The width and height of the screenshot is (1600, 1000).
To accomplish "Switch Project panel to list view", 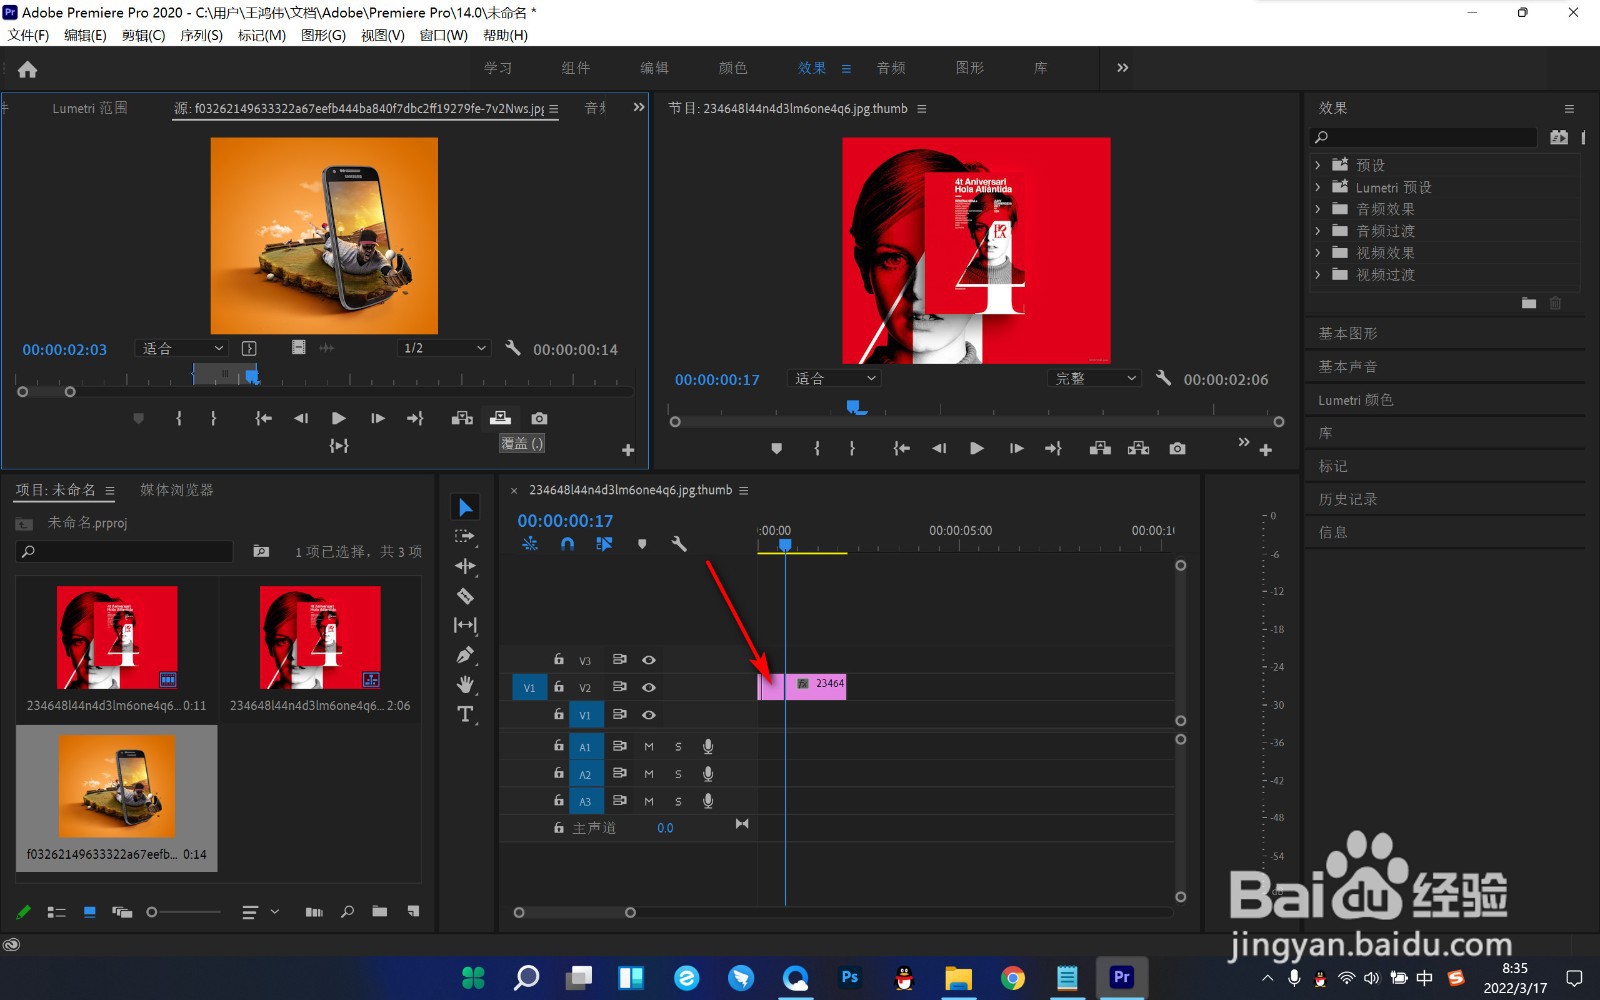I will coord(57,912).
